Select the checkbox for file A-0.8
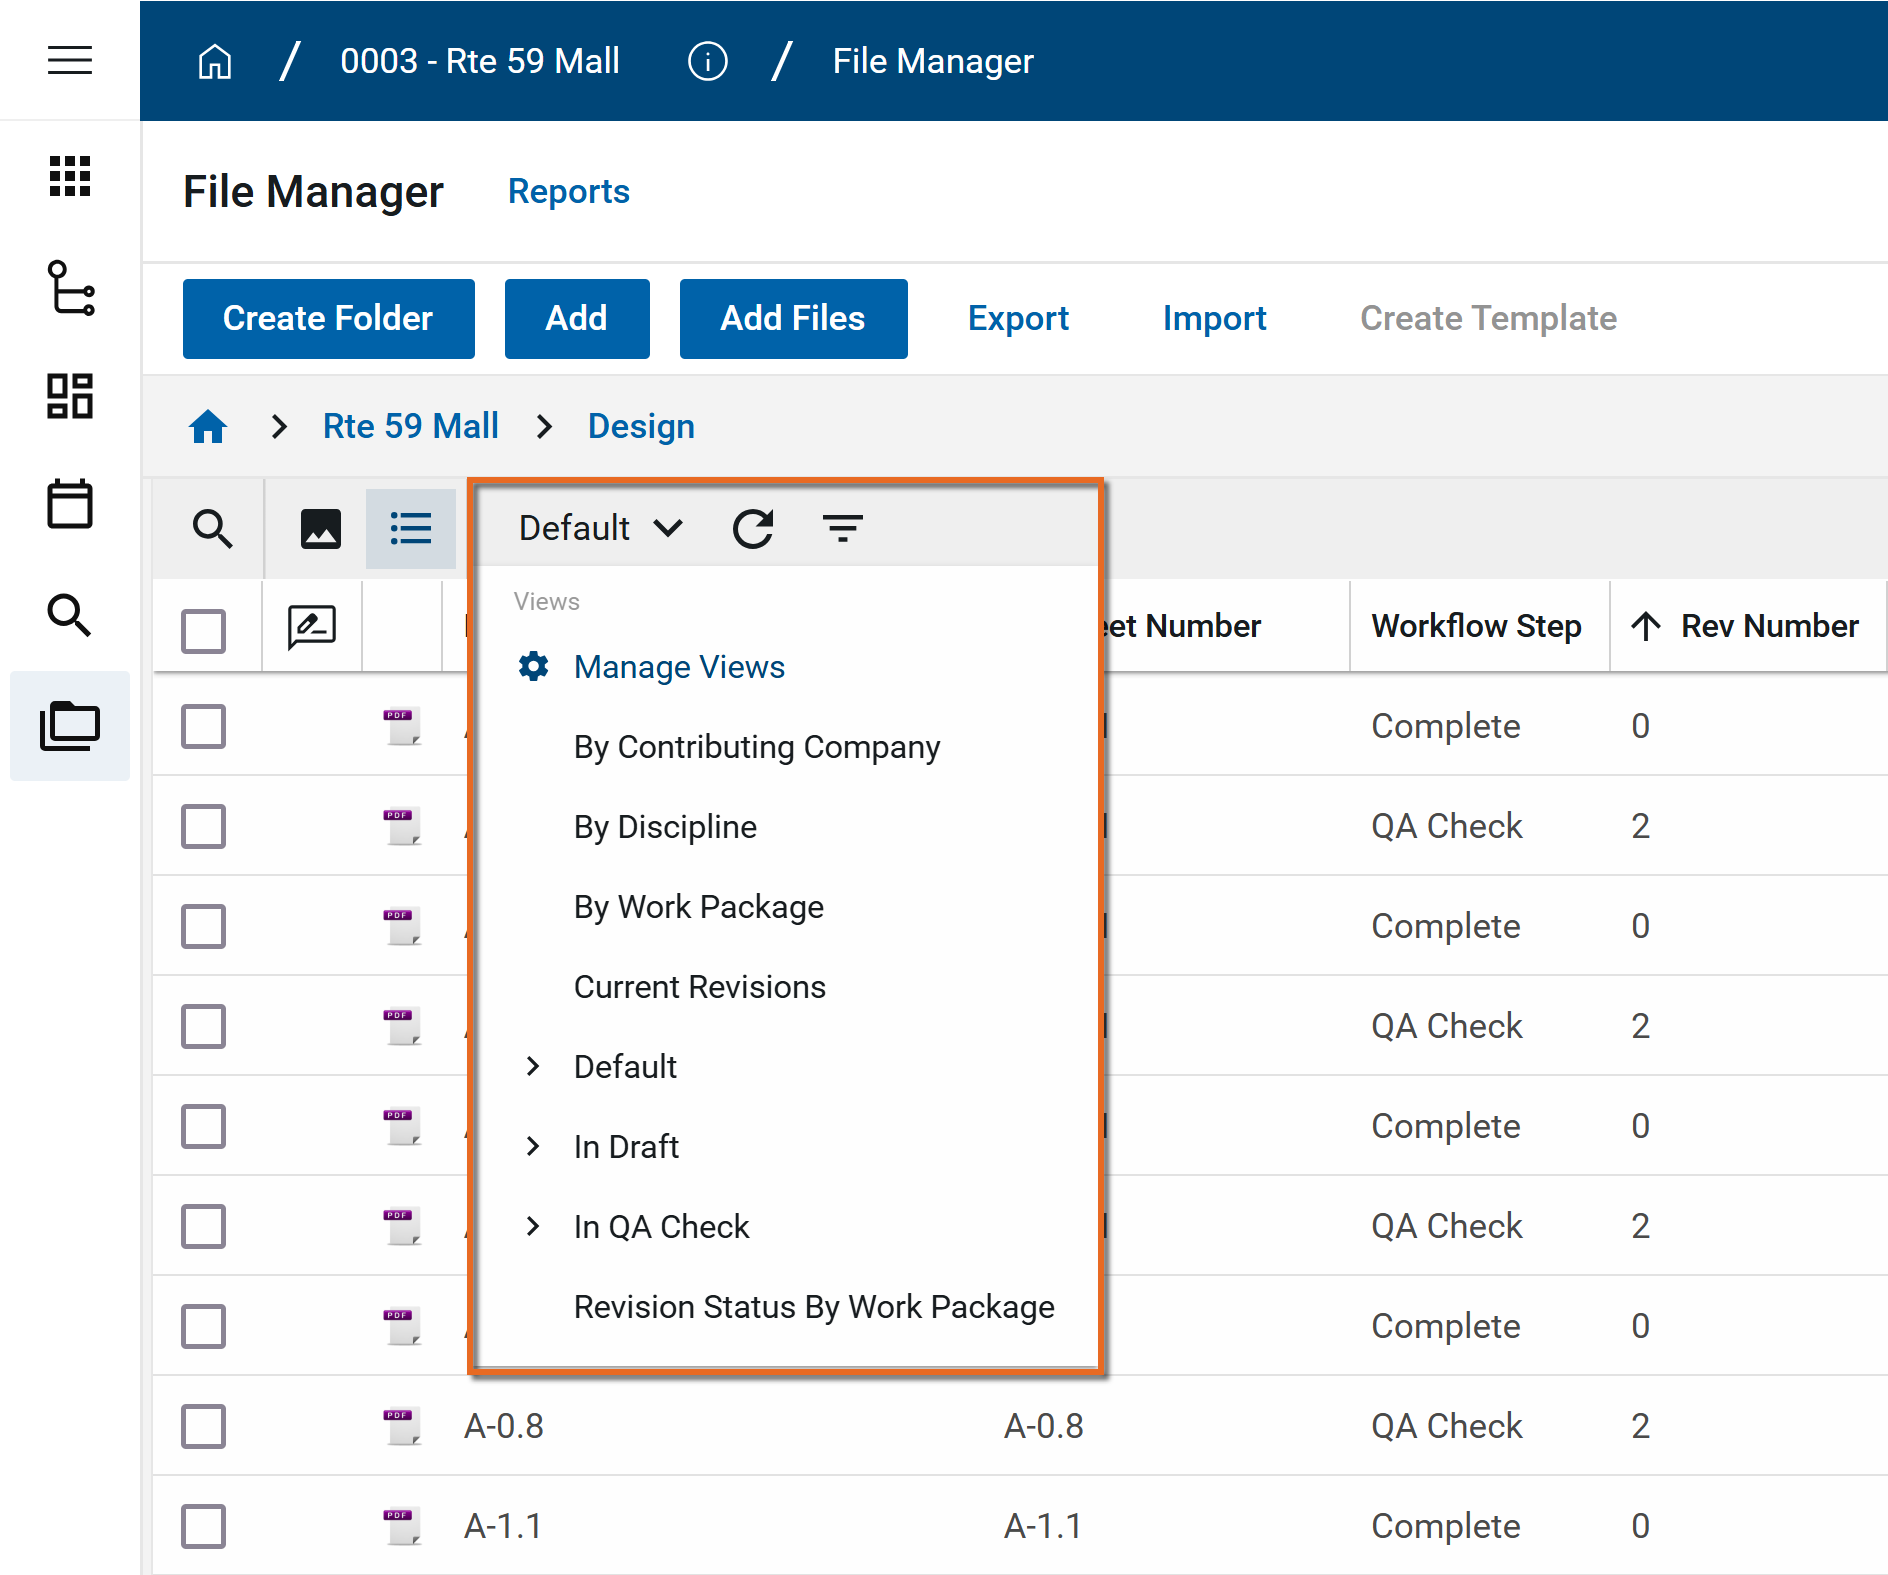 tap(203, 1426)
